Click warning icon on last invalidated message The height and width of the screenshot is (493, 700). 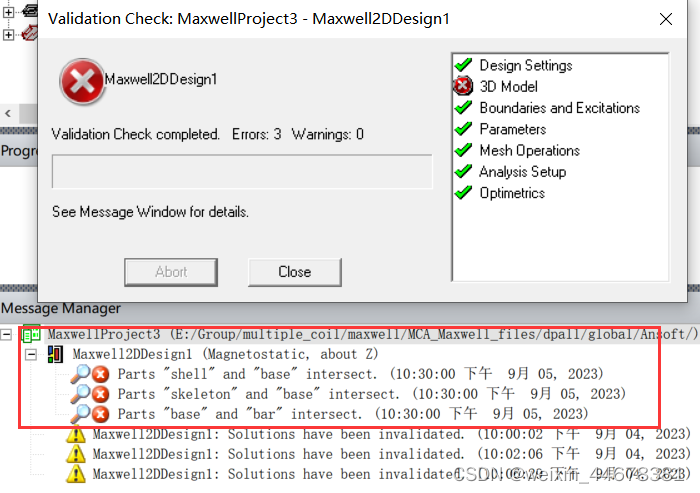[x=76, y=474]
